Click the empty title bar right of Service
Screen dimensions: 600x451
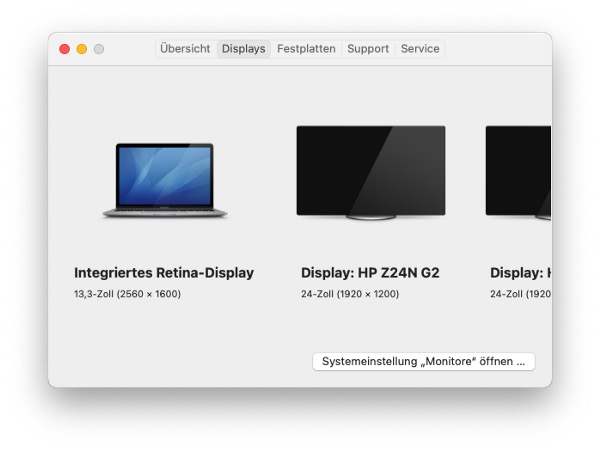coord(495,49)
